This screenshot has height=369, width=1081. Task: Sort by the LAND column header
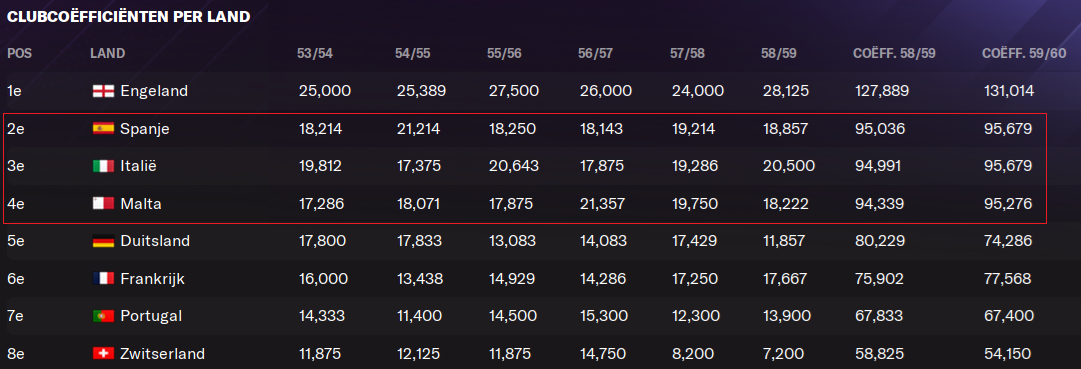click(108, 53)
